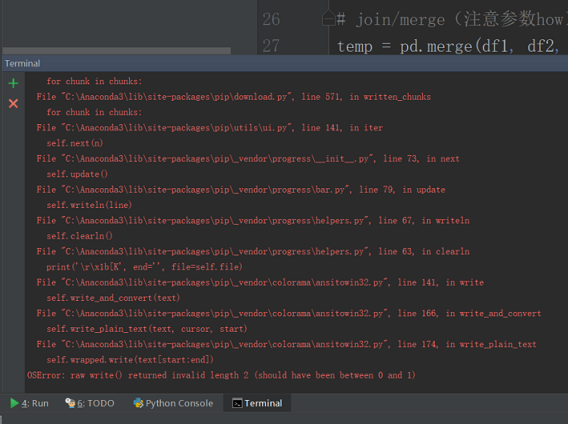The height and width of the screenshot is (424, 568).
Task: Click the Terminal tab icon
Action: click(237, 403)
